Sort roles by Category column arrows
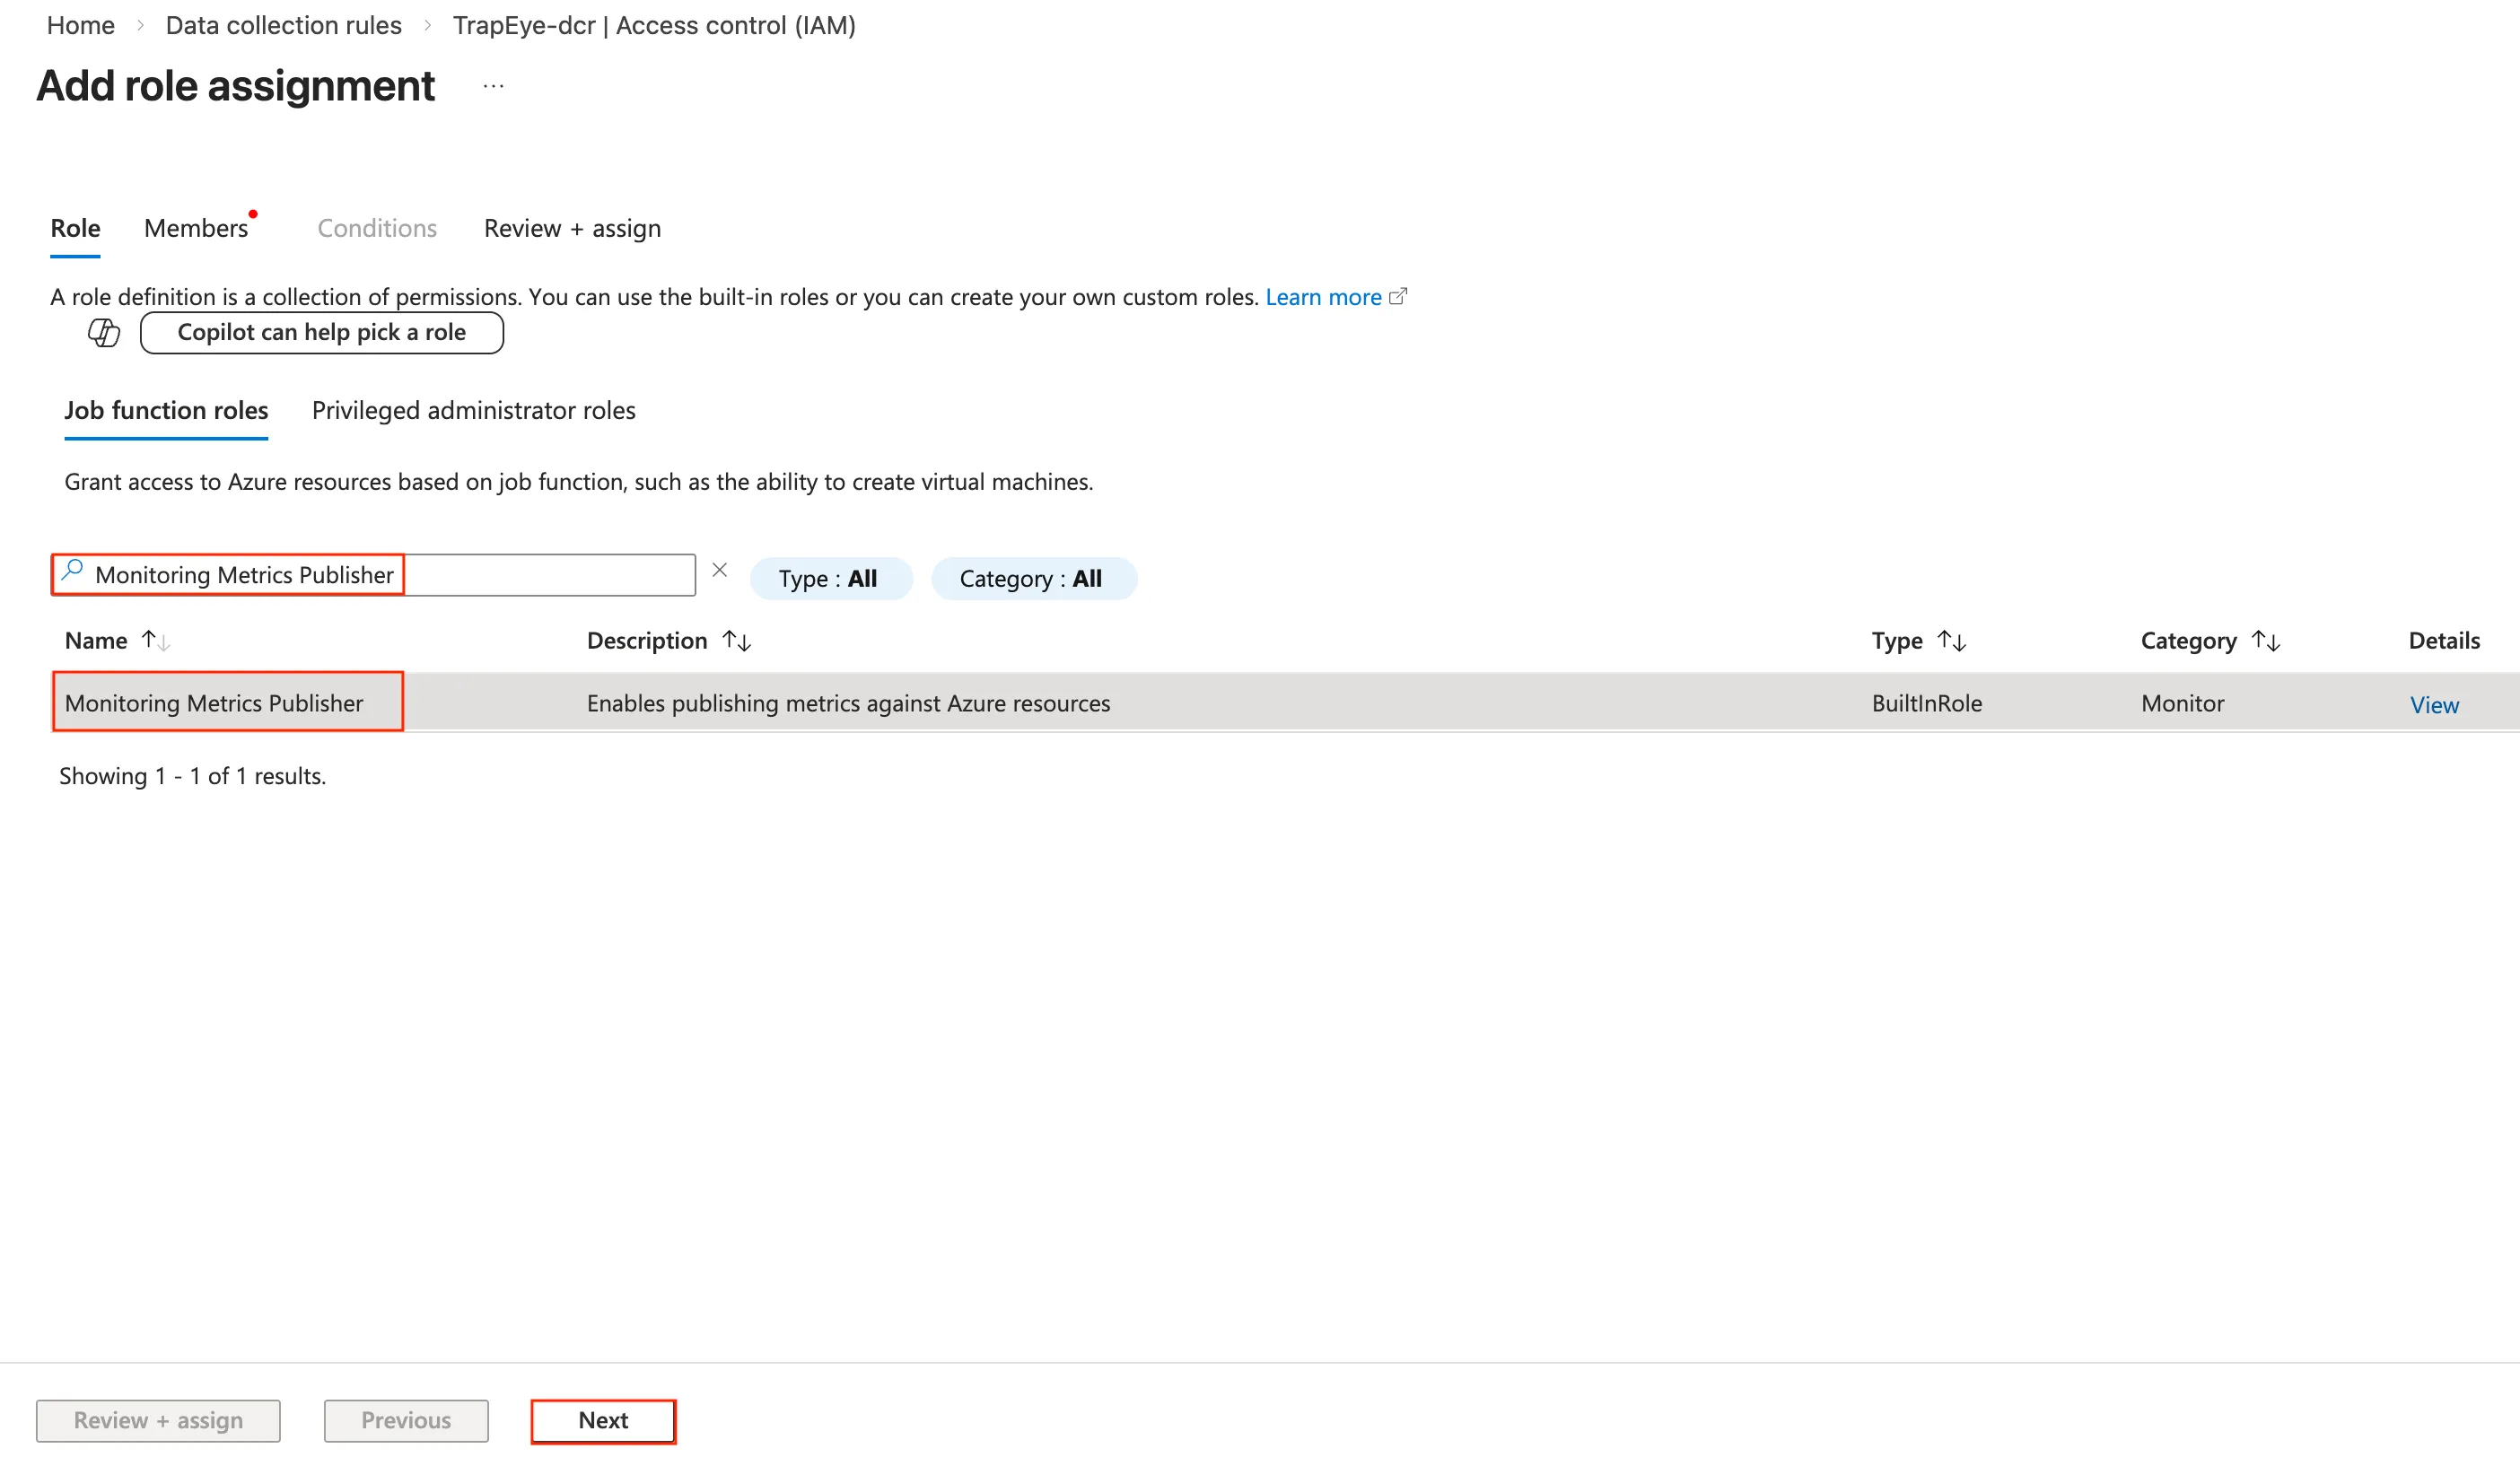 [2266, 640]
